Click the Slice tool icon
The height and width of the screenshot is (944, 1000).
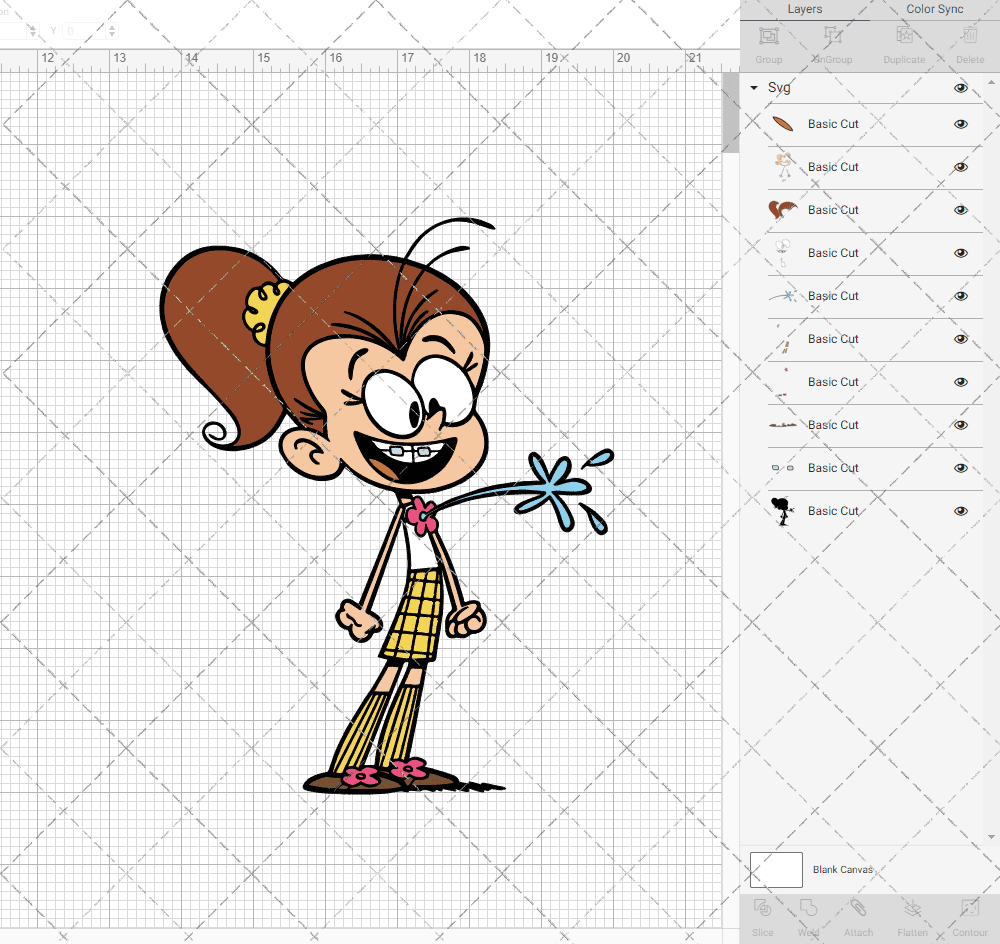(x=762, y=908)
